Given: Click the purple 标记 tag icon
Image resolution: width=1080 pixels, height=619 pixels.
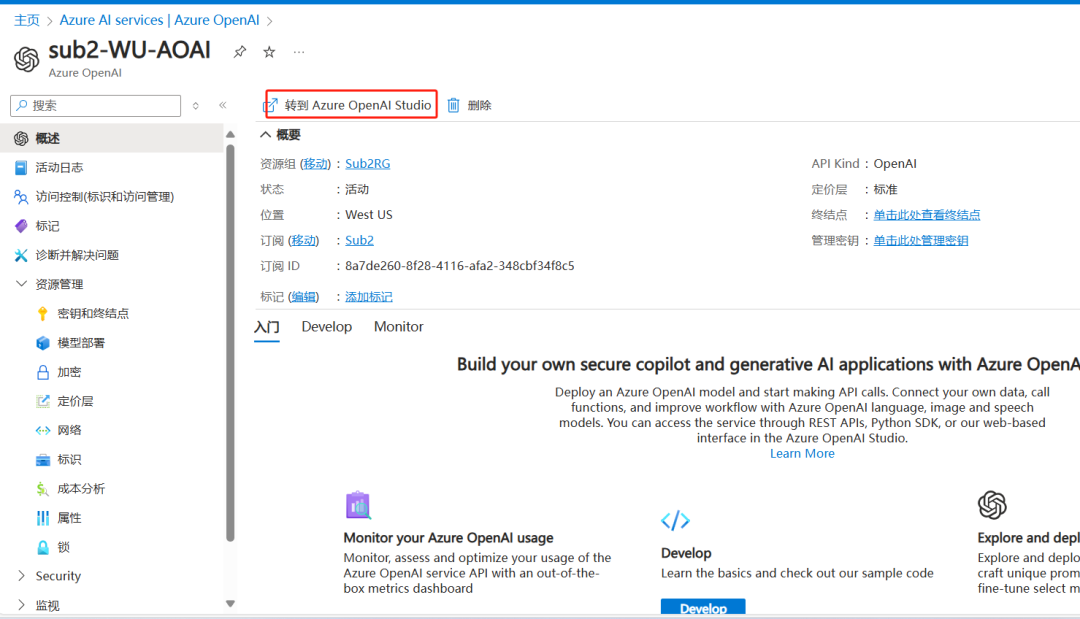Looking at the screenshot, I should click(21, 226).
